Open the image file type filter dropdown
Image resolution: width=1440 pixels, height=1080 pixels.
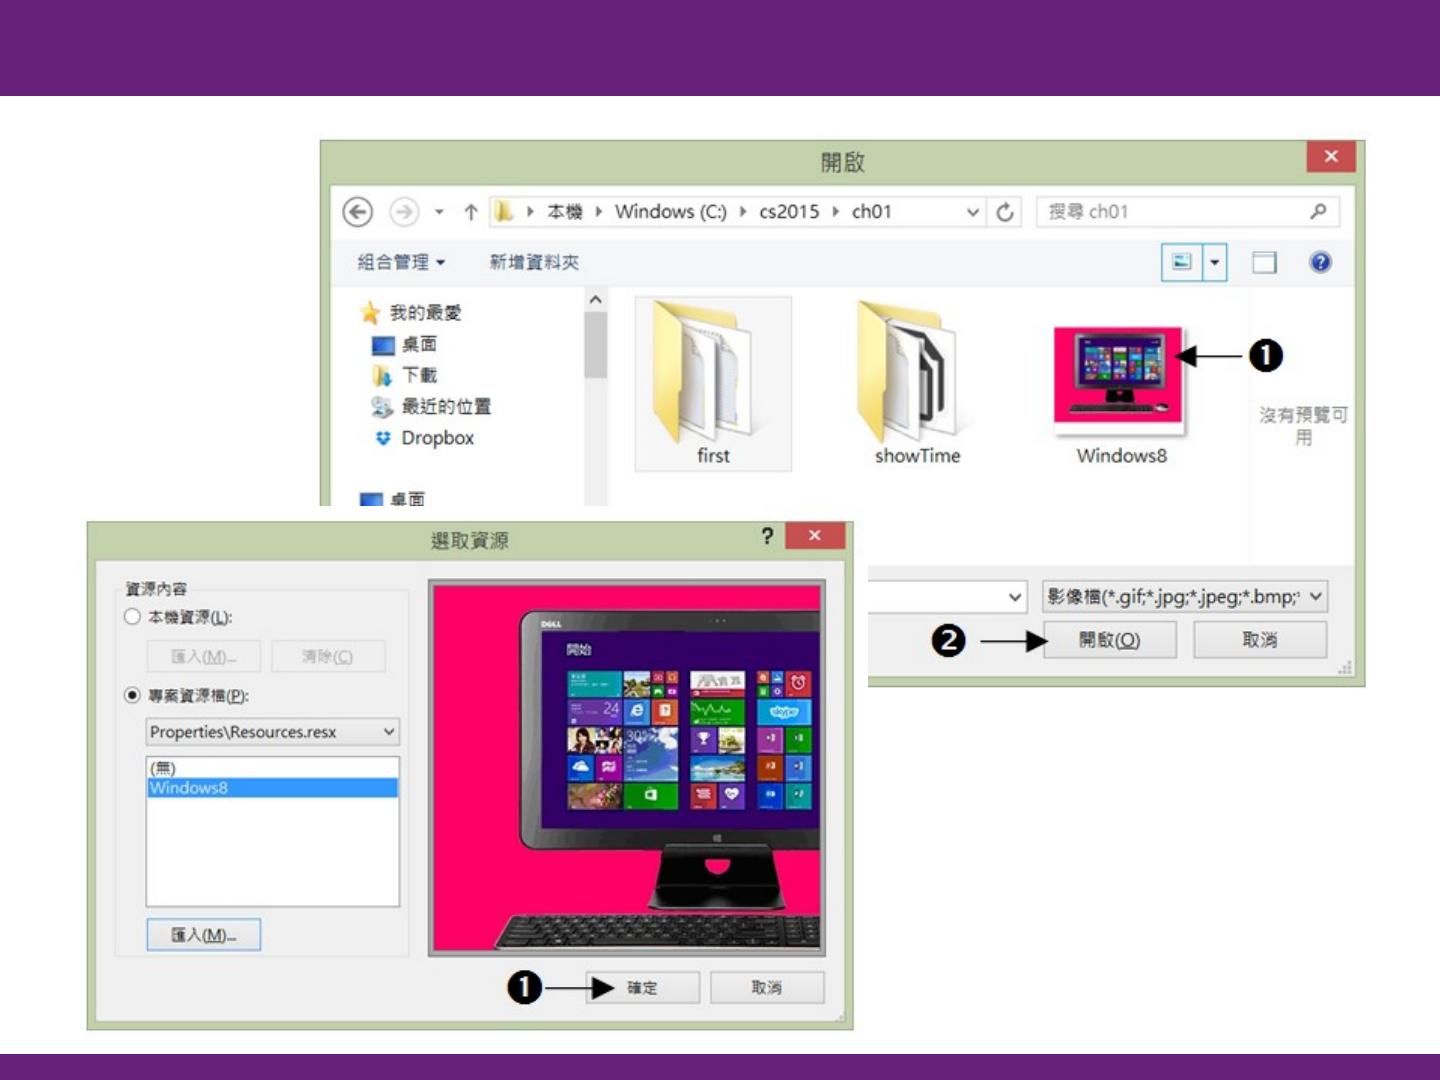(1315, 597)
